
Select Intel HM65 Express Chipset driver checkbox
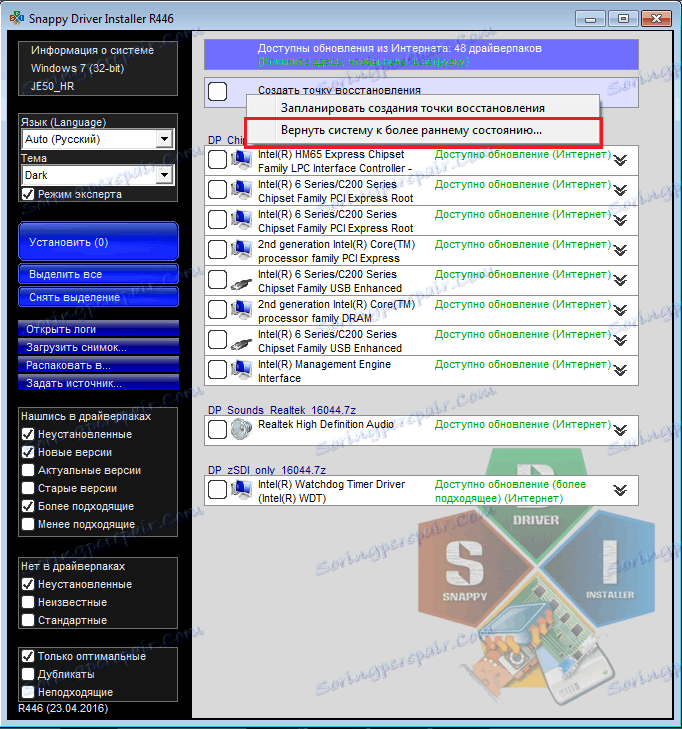point(218,160)
